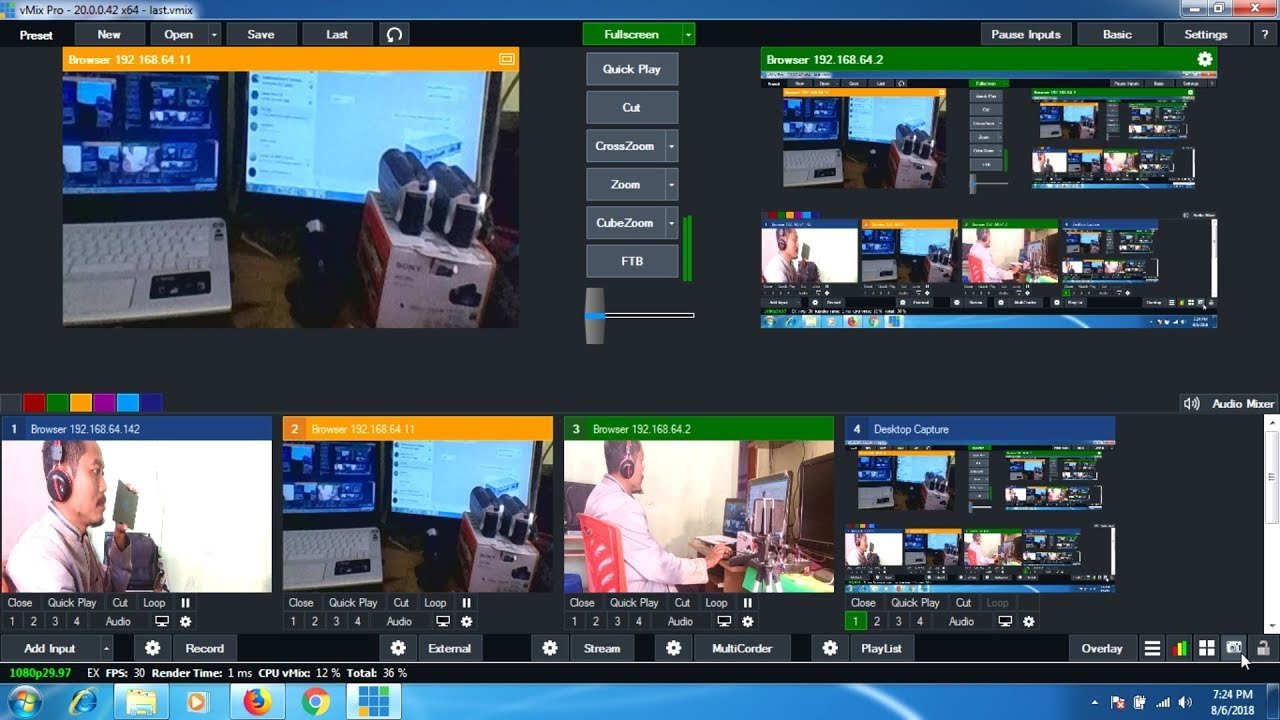Image resolution: width=1280 pixels, height=720 pixels.
Task: Click system tray volume icon
Action: coord(1186,702)
